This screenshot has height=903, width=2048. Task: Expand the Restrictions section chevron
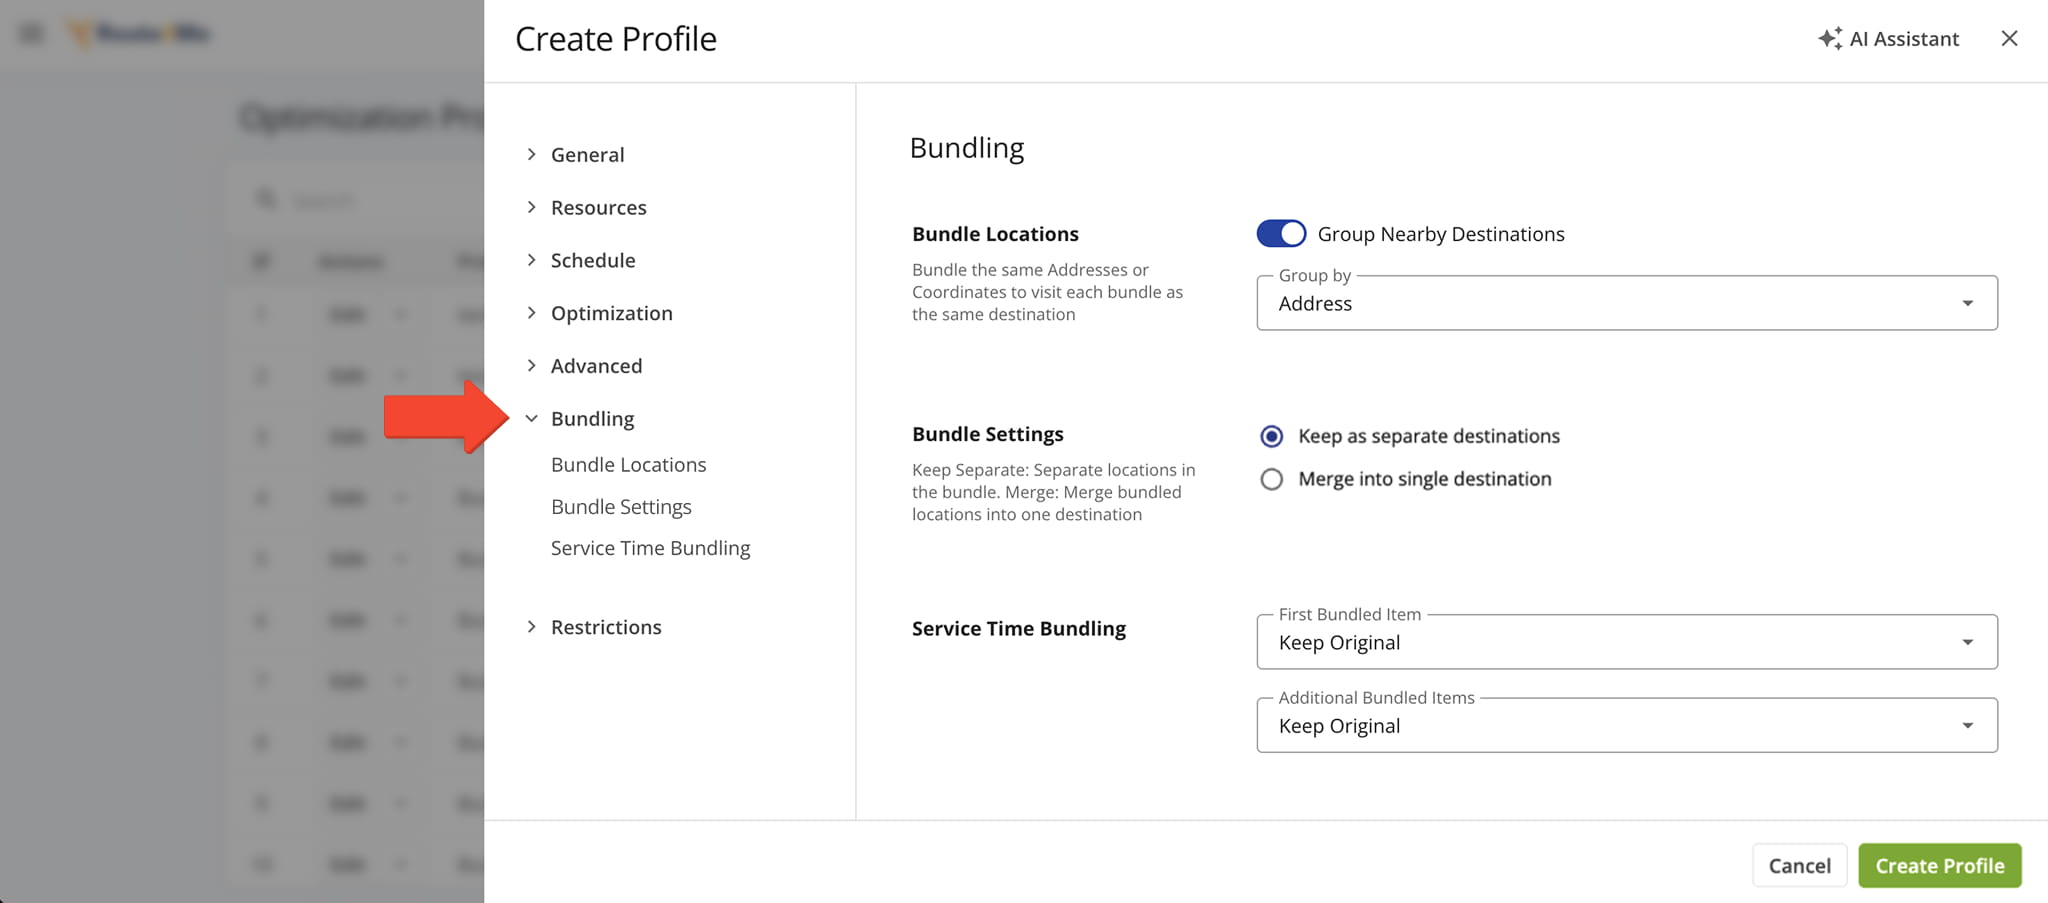pyautogui.click(x=531, y=627)
